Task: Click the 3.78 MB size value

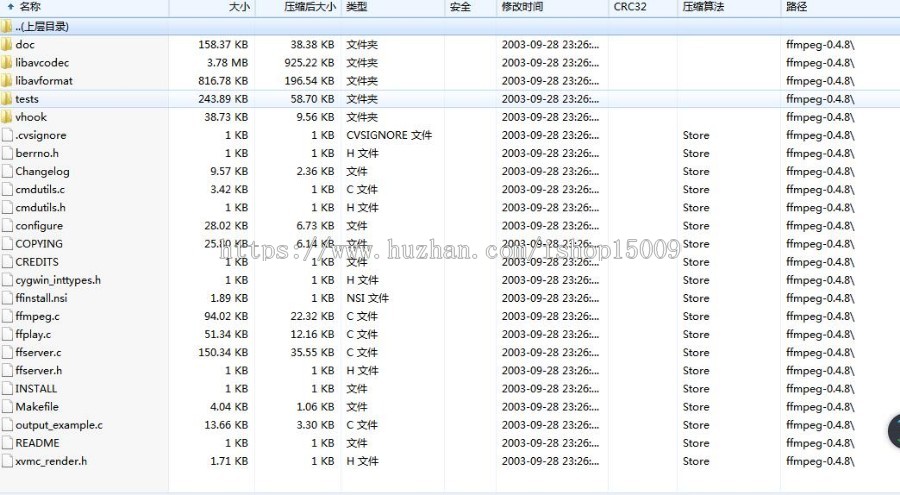Action: (227, 63)
